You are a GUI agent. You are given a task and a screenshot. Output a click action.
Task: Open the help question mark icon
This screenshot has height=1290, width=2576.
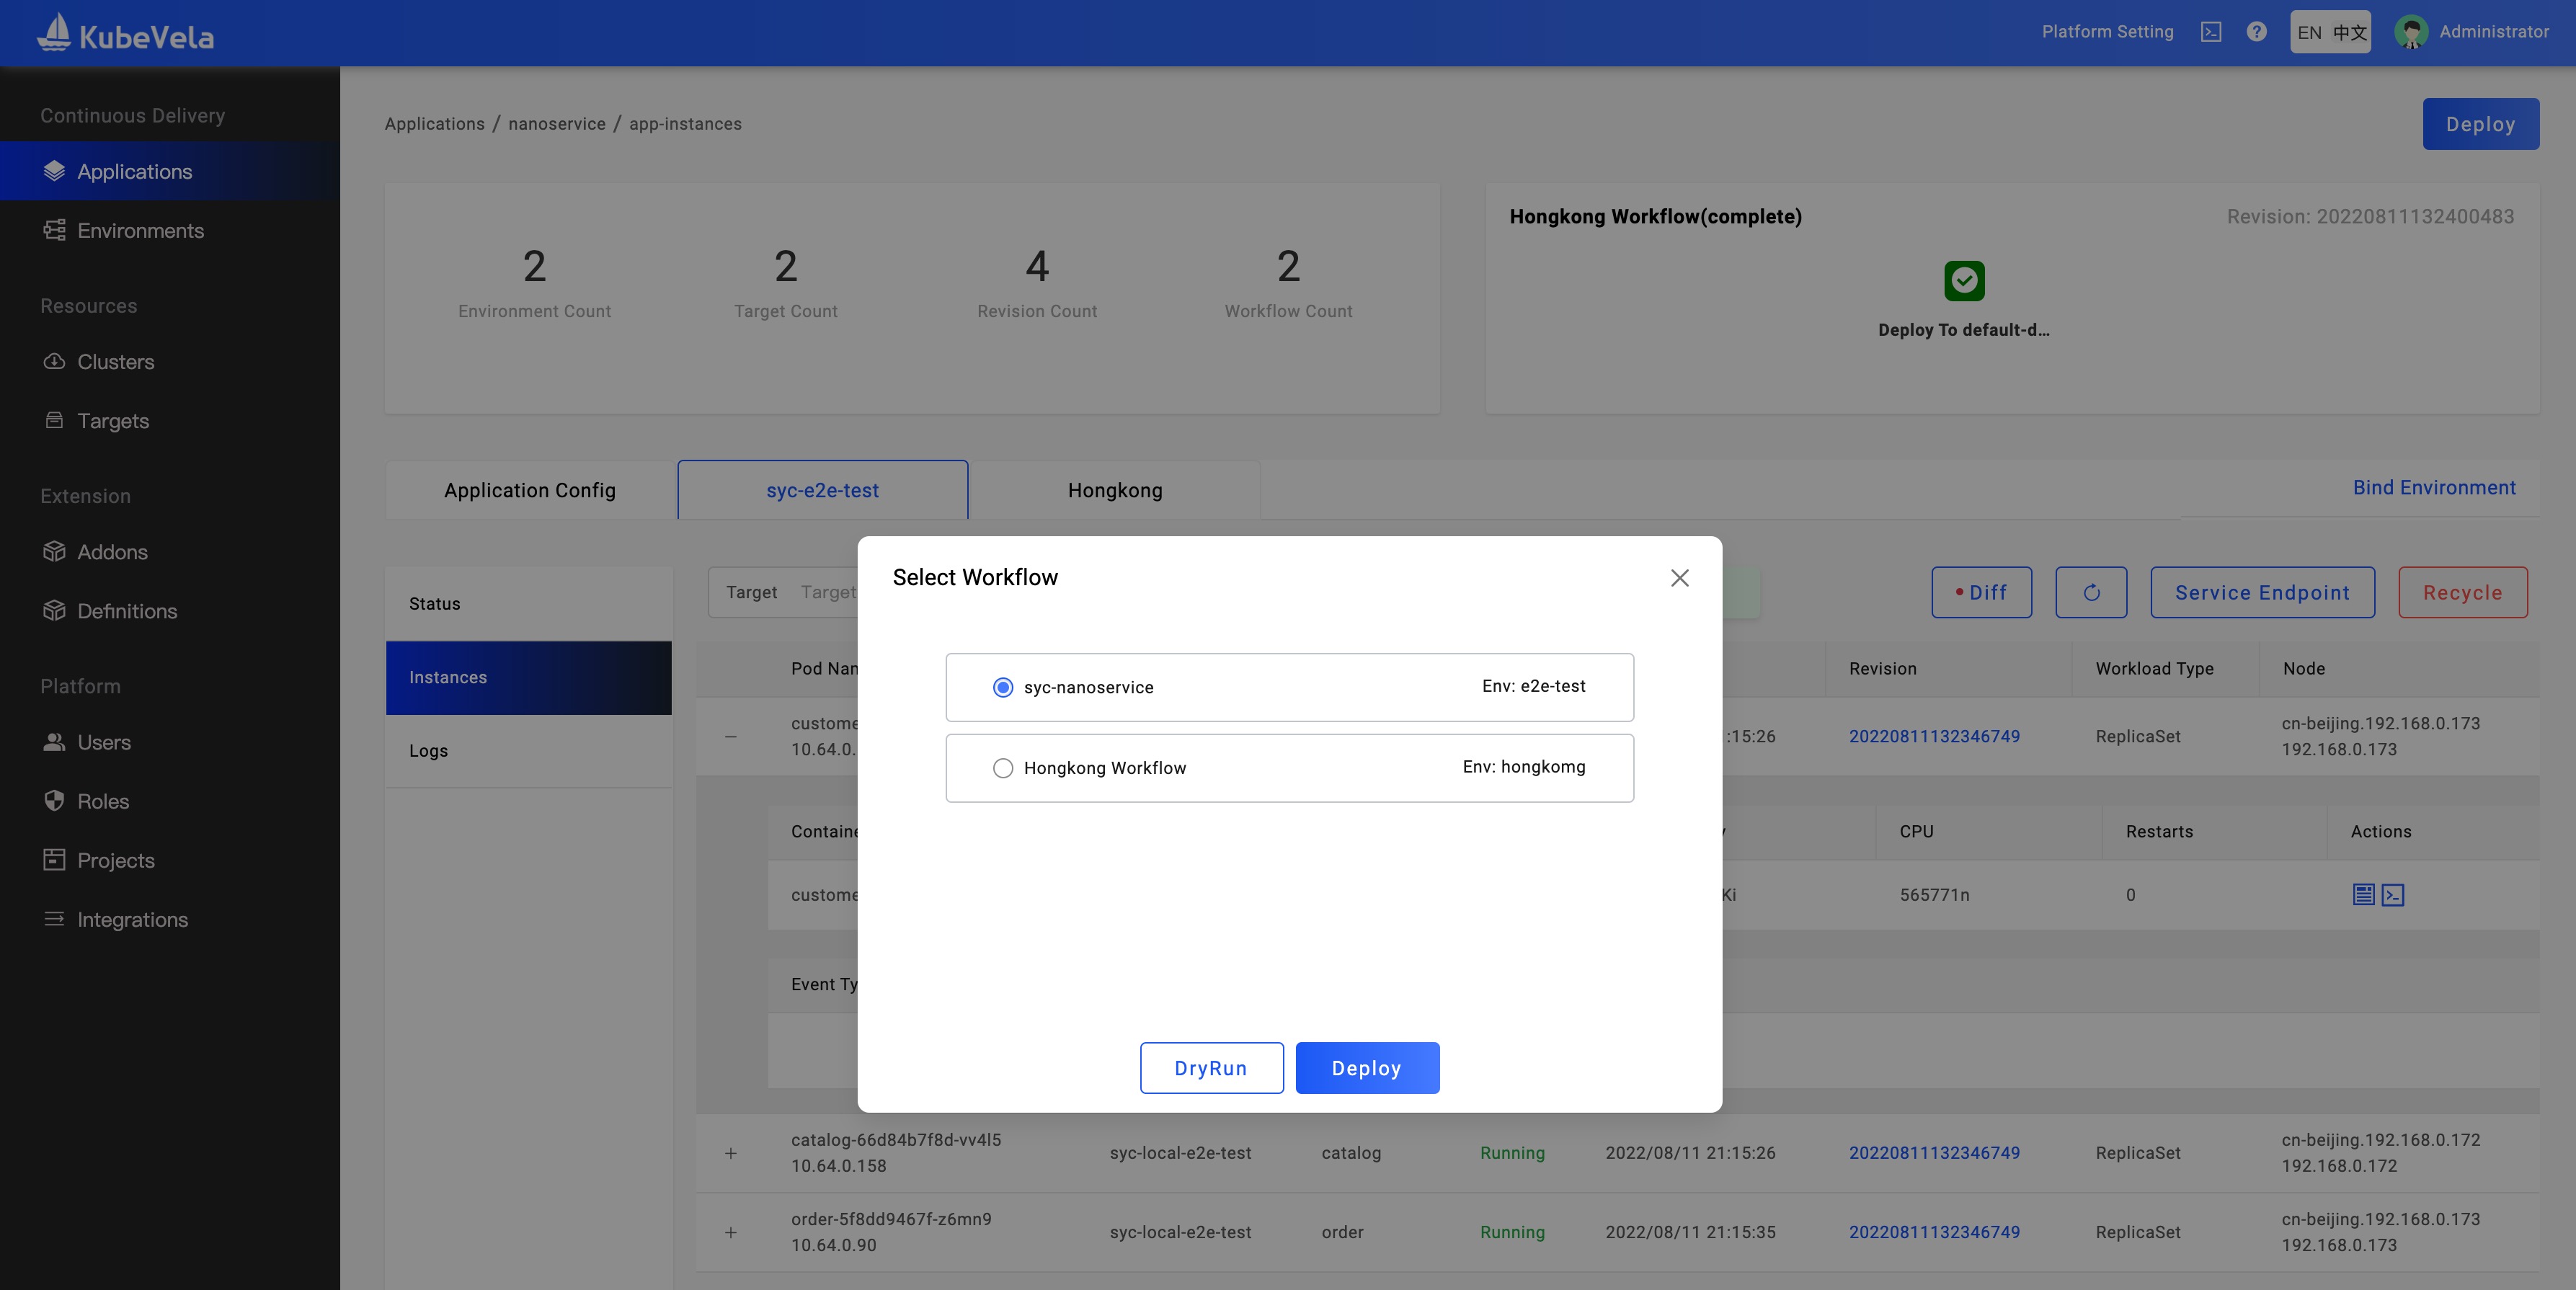click(x=2256, y=32)
